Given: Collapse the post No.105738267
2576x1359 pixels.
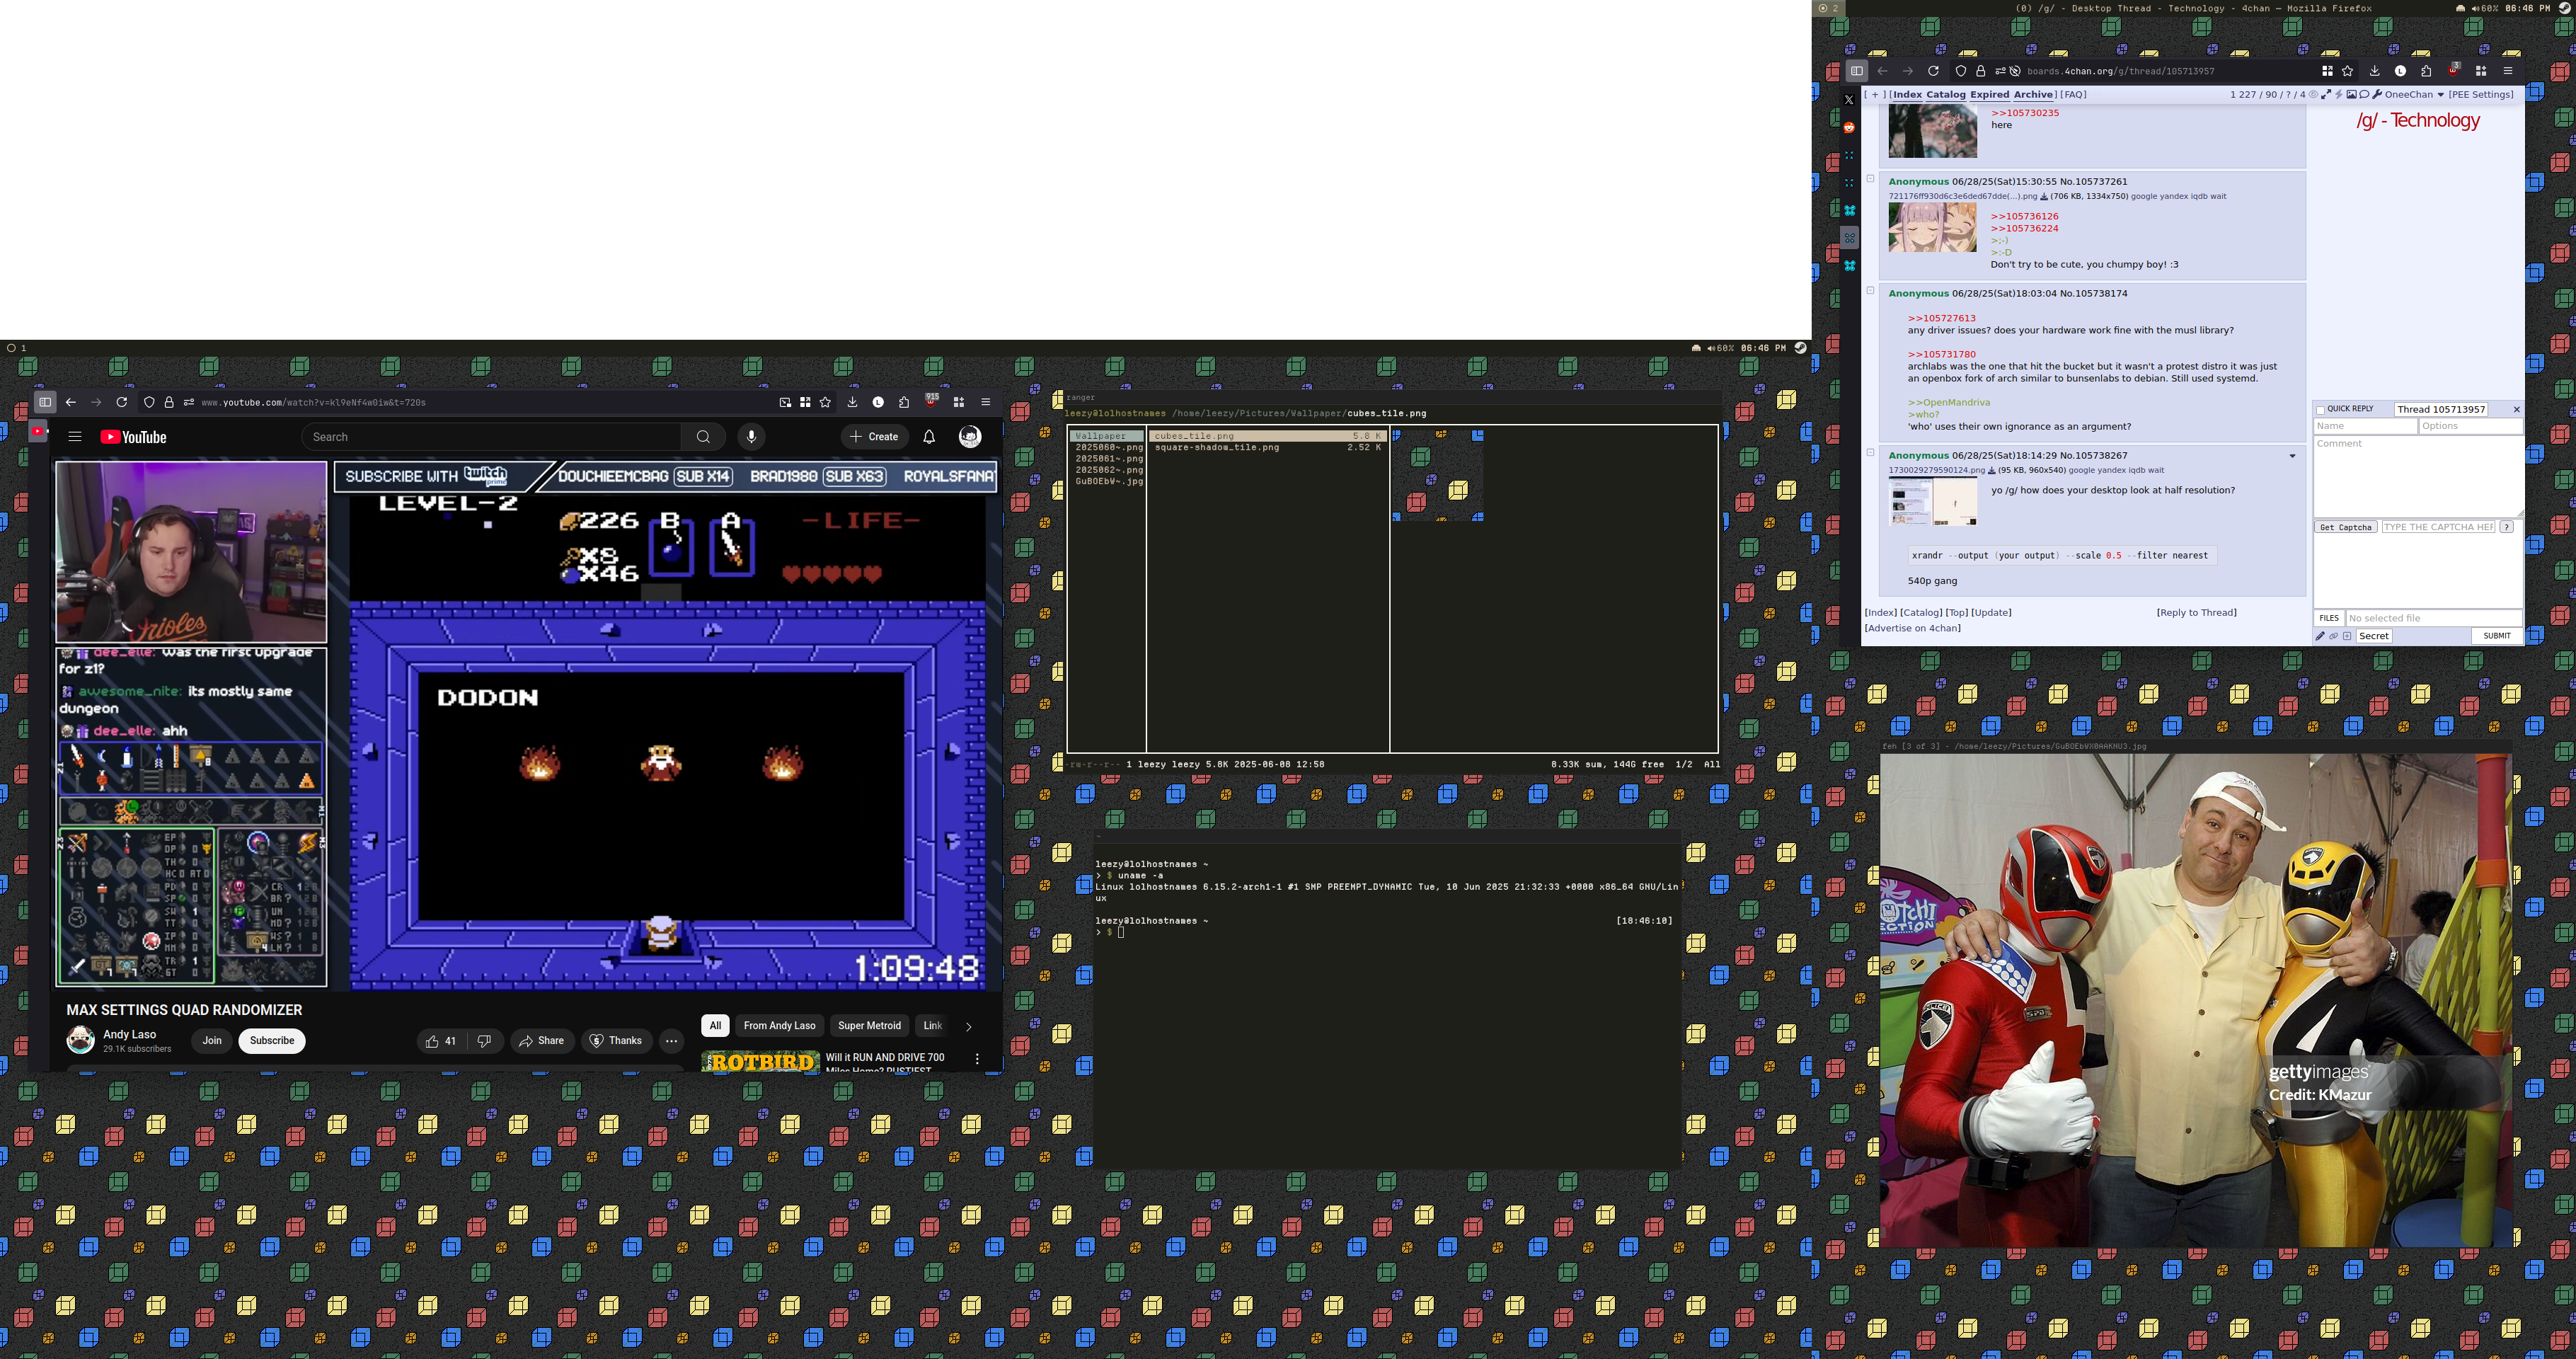Looking at the screenshot, I should (1870, 453).
